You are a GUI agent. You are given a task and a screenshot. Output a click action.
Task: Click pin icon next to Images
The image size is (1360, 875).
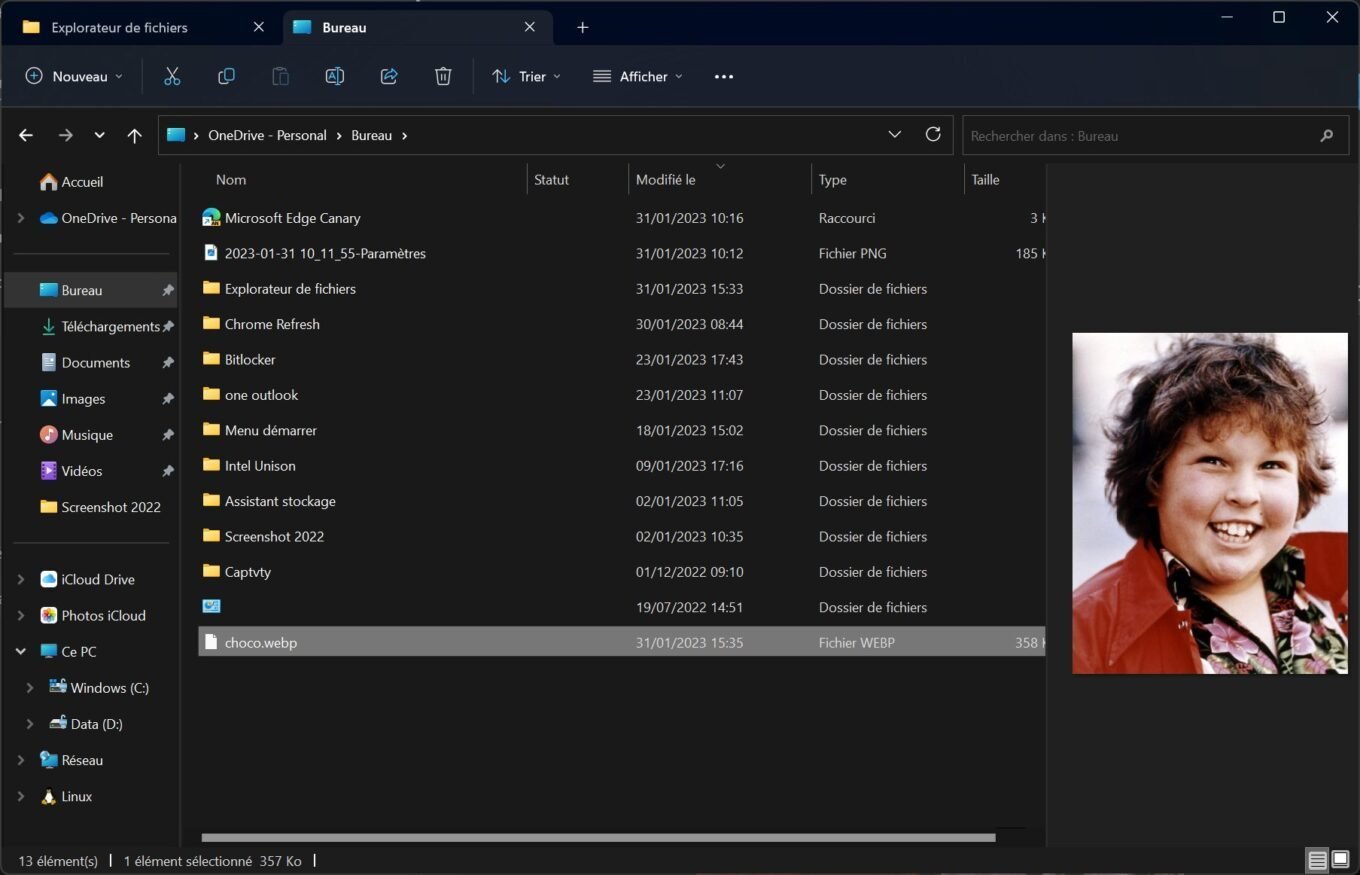click(x=168, y=399)
